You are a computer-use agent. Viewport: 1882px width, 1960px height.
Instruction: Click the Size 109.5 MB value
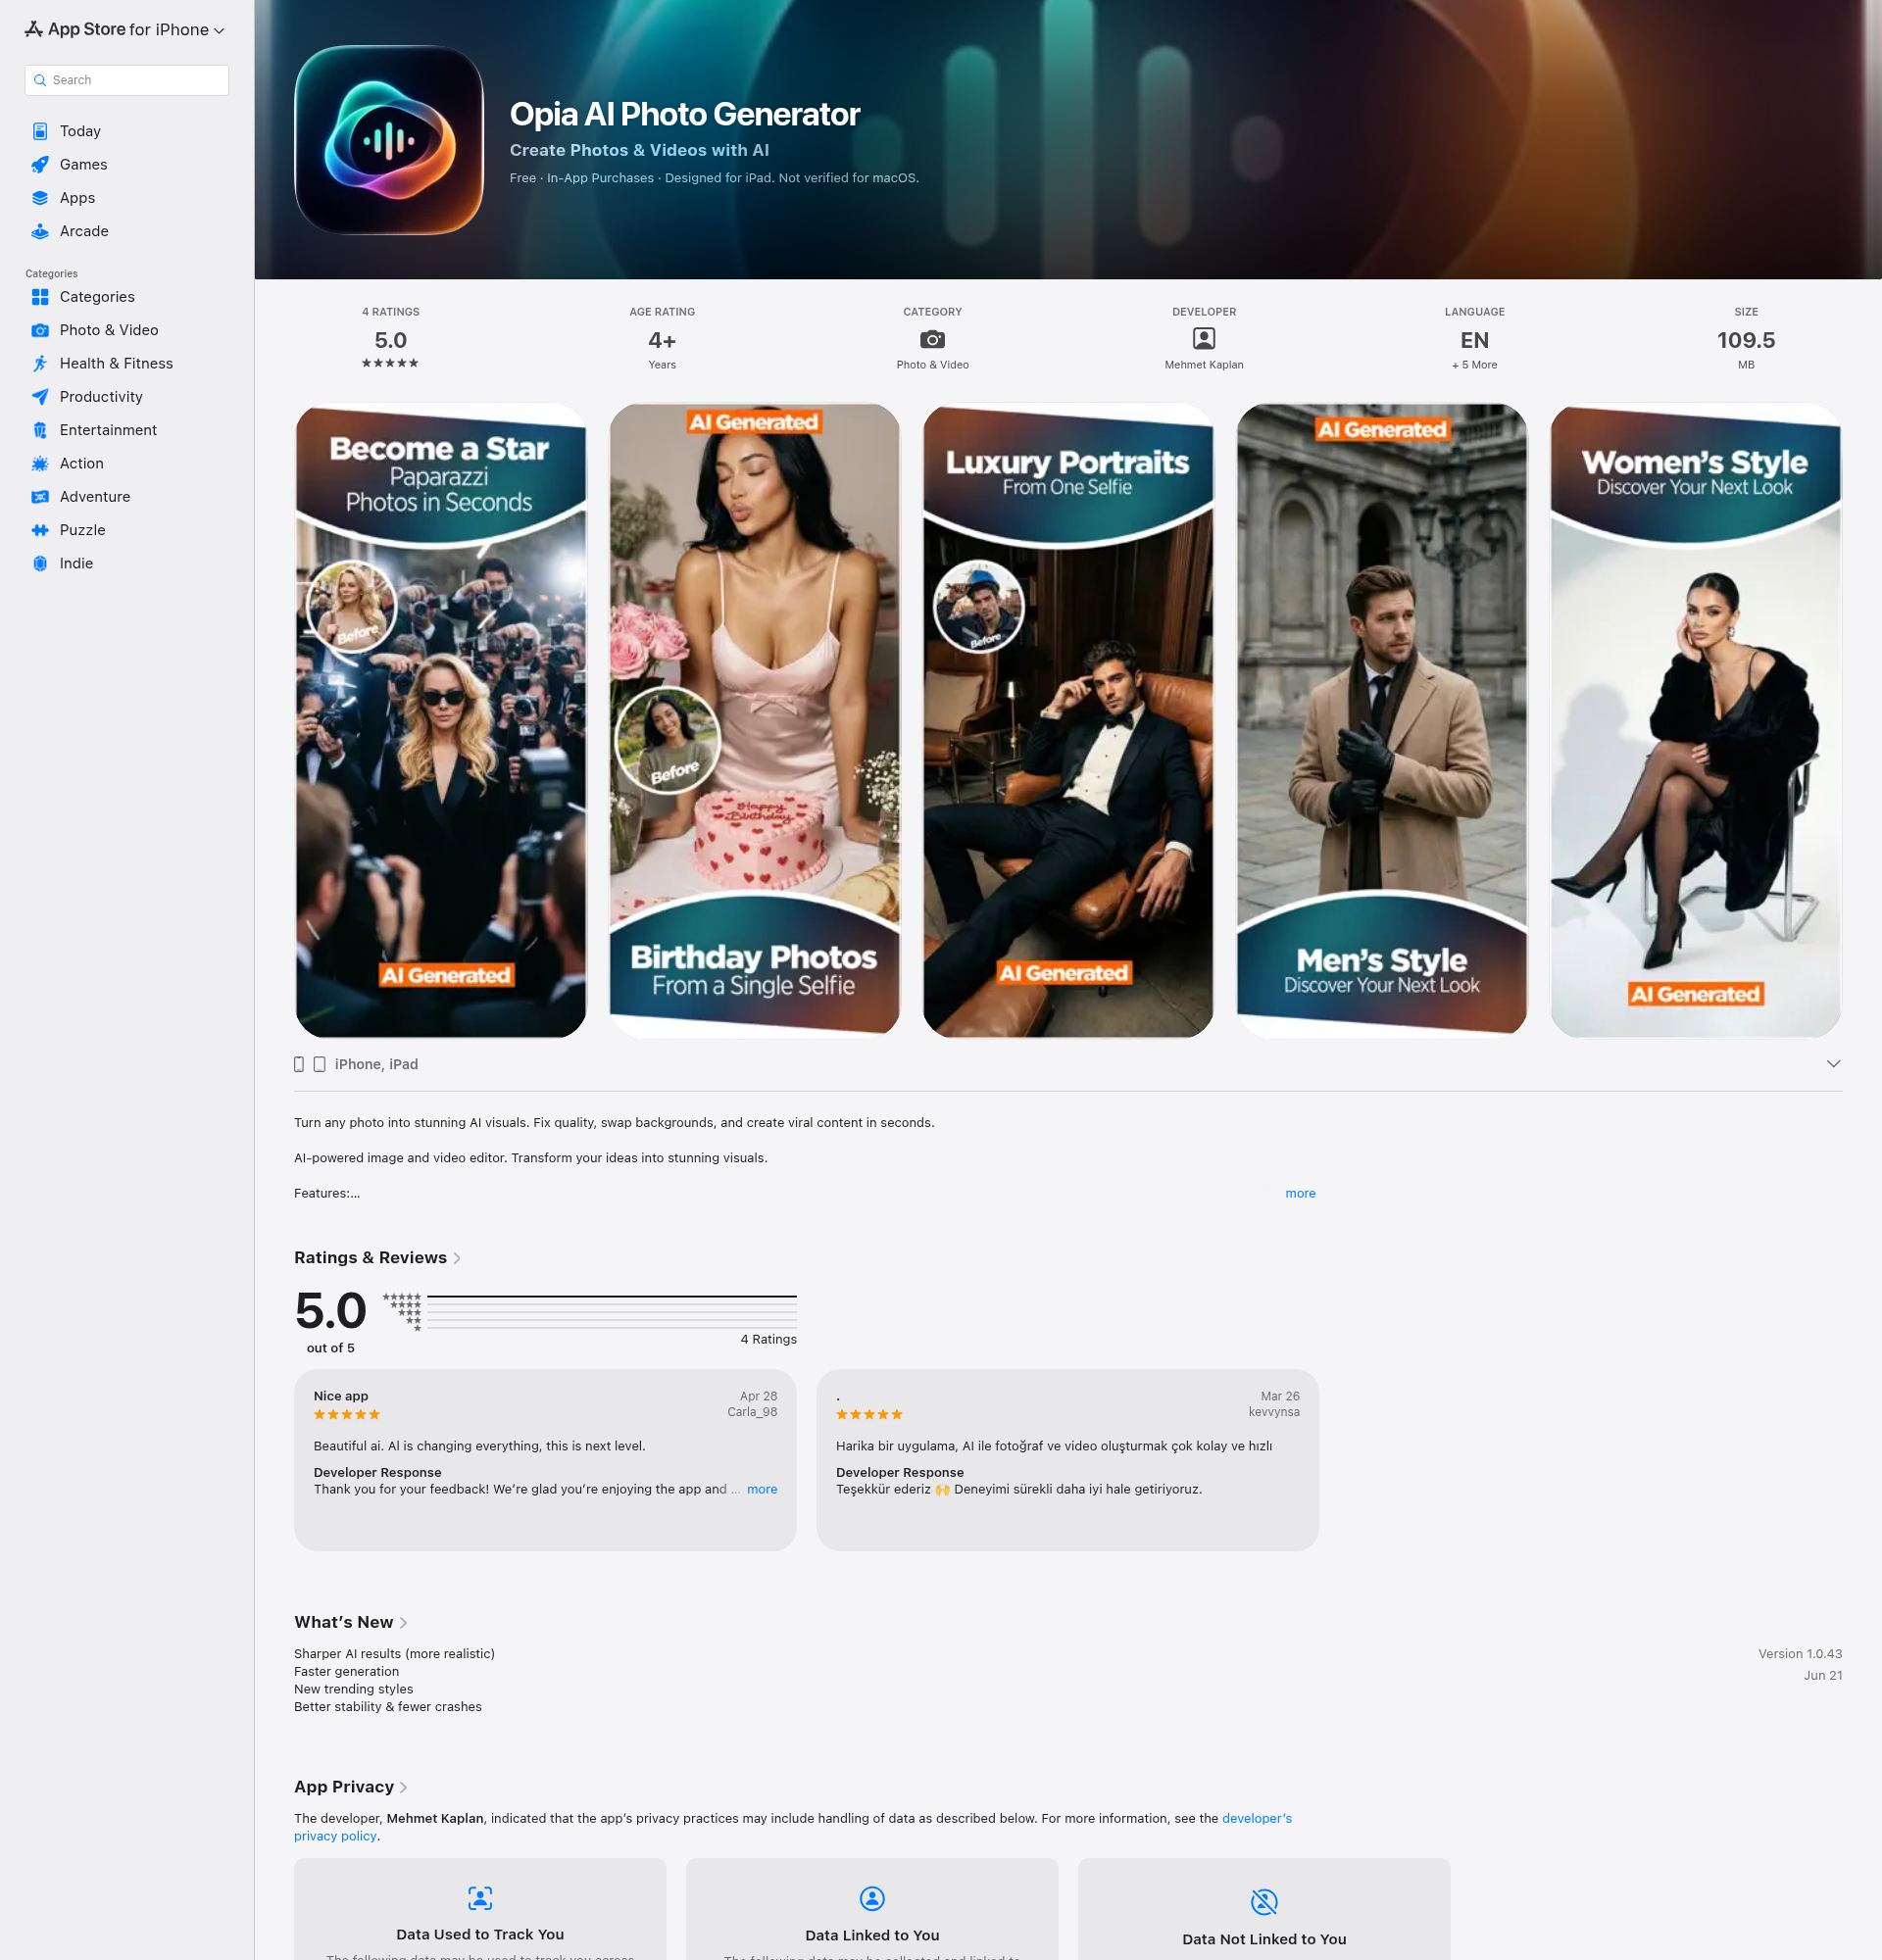point(1746,340)
